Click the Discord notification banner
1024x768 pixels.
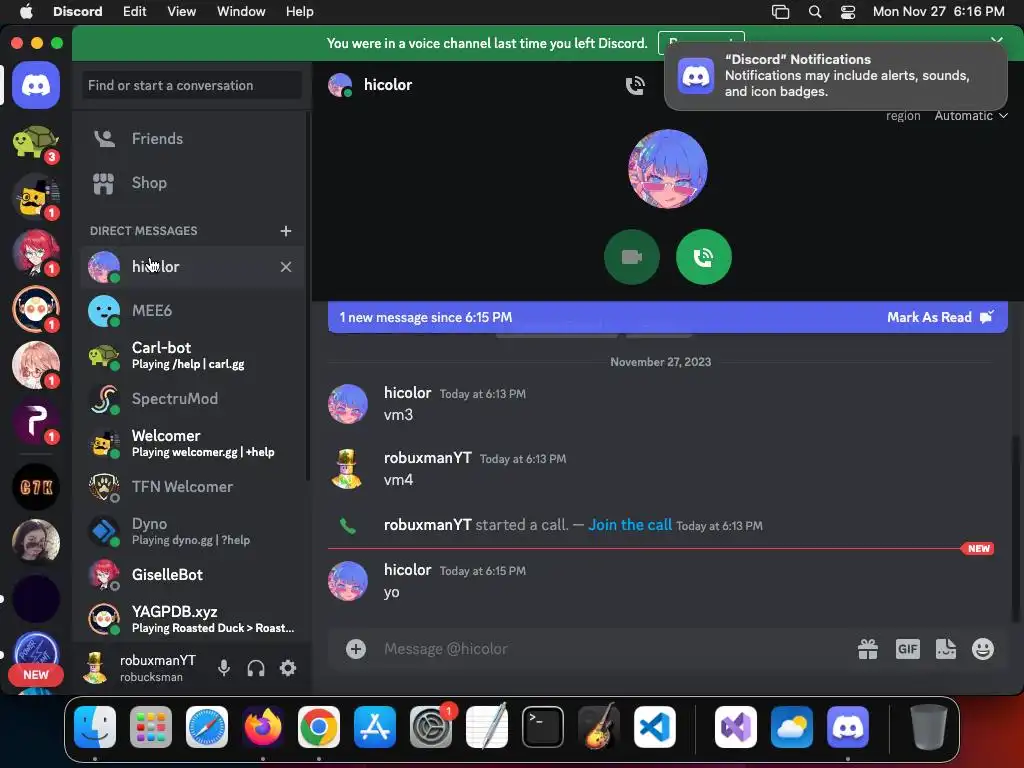(x=836, y=76)
